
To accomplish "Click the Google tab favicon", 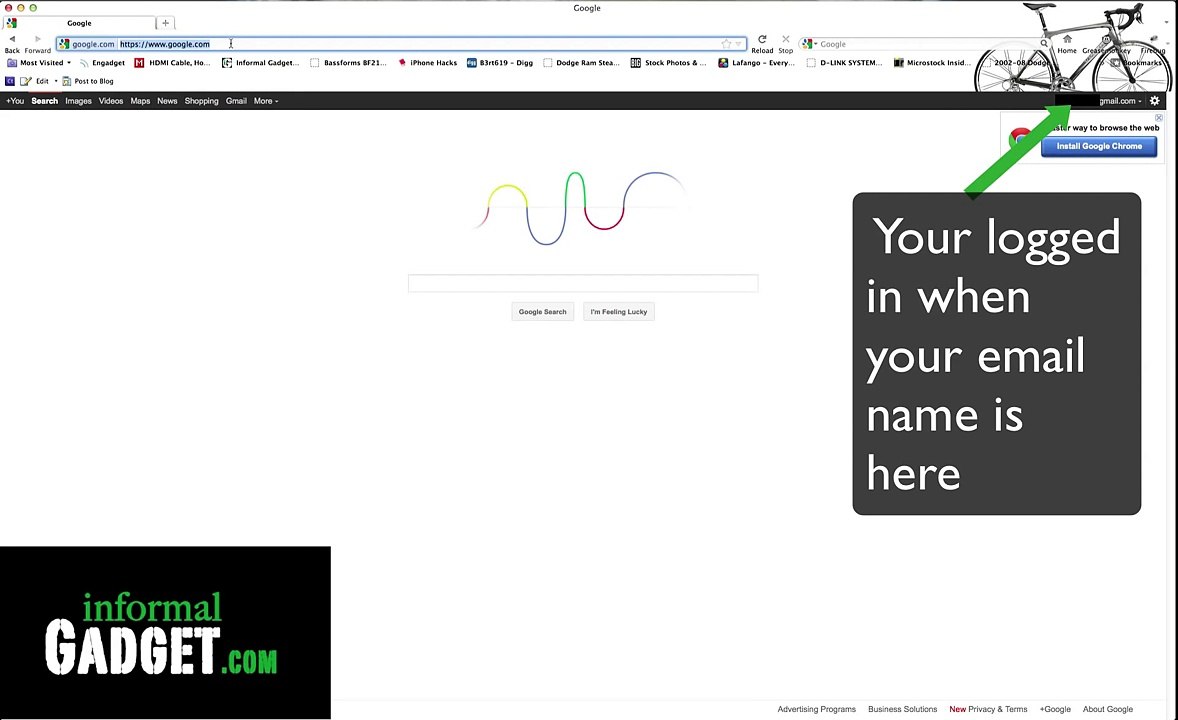I will (x=11, y=23).
